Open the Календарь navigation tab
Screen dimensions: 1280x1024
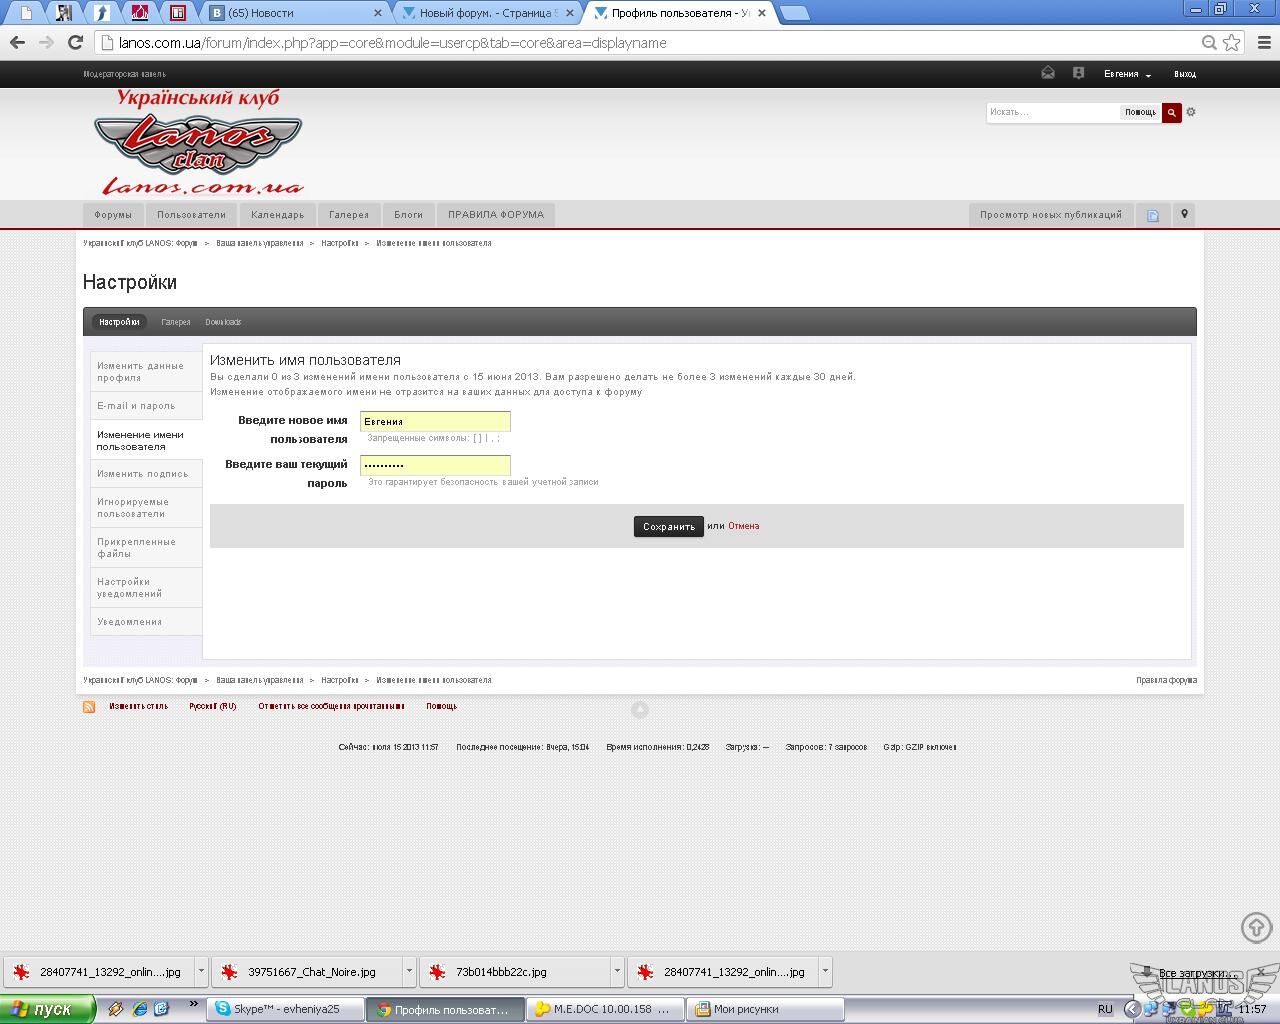[277, 215]
